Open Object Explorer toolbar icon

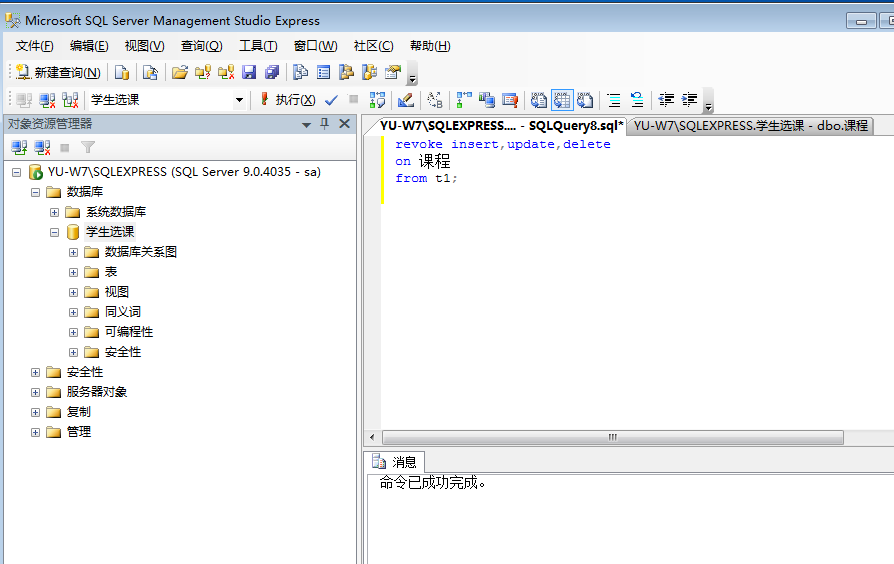click(347, 72)
